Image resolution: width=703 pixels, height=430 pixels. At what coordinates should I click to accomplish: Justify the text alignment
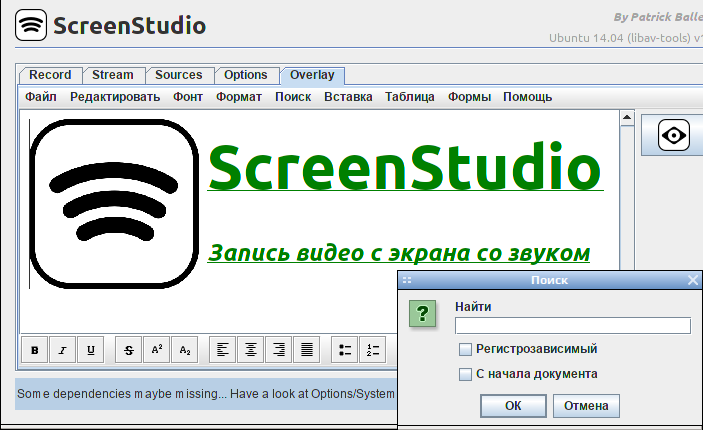pos(307,350)
